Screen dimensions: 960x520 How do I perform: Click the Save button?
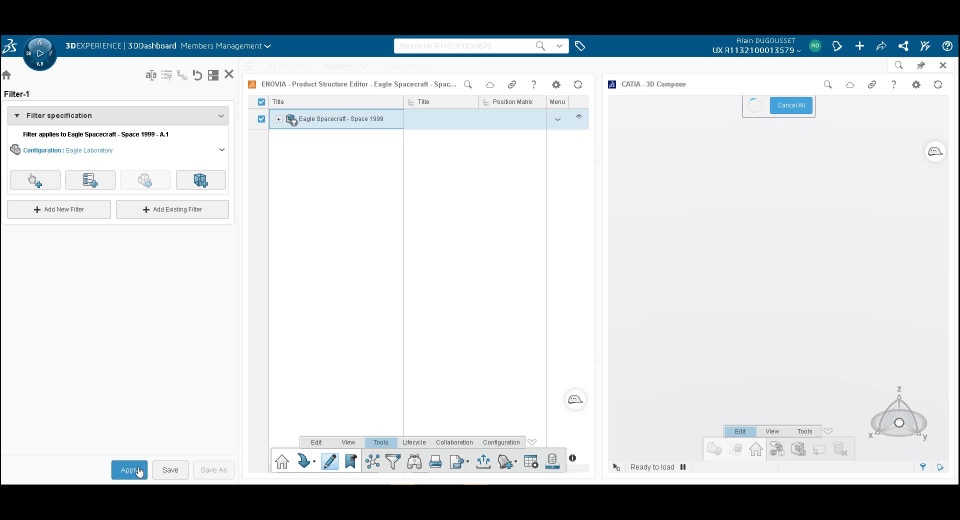point(170,470)
